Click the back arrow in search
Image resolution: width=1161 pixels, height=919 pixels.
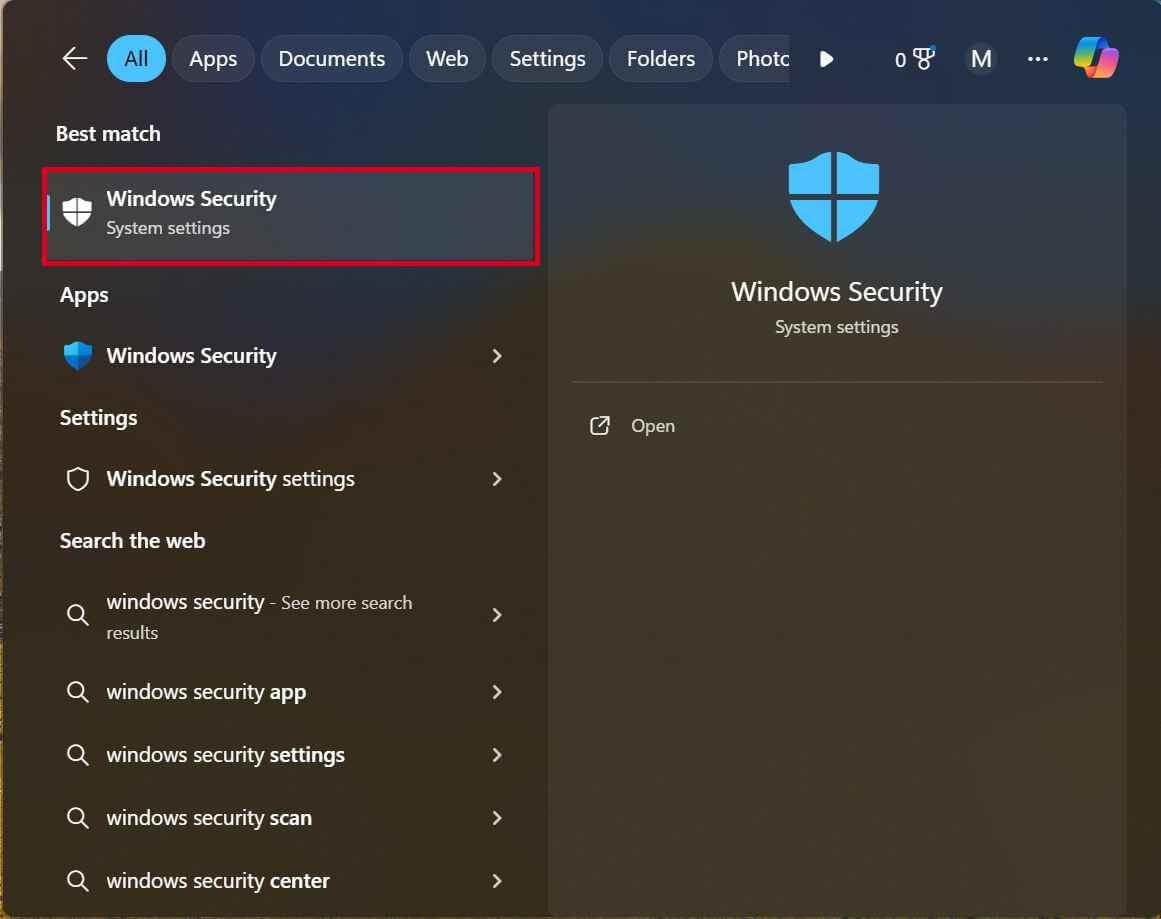[x=73, y=58]
